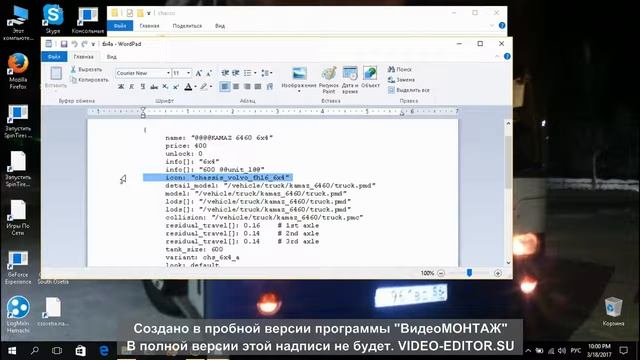This screenshot has width=640, height=360.
Task: Switch to the WordPad Вид tab
Action: click(111, 57)
